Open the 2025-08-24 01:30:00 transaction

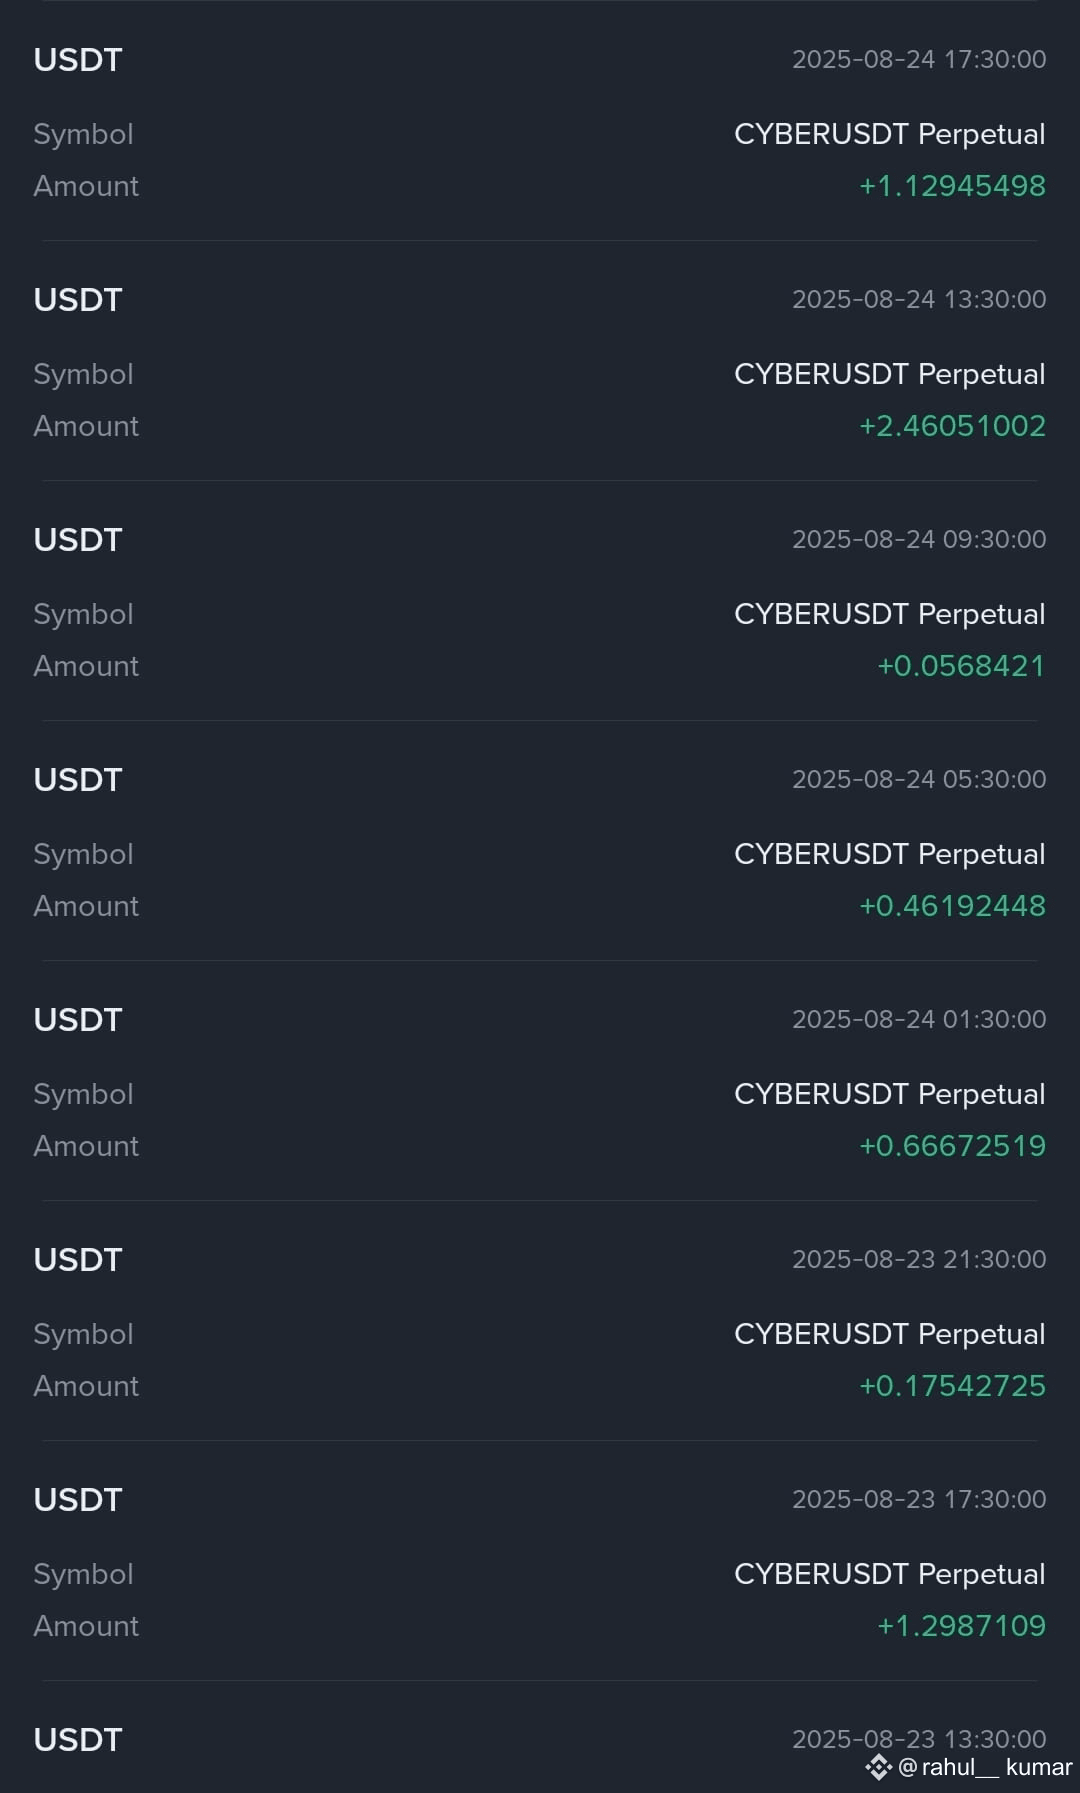(540, 1081)
